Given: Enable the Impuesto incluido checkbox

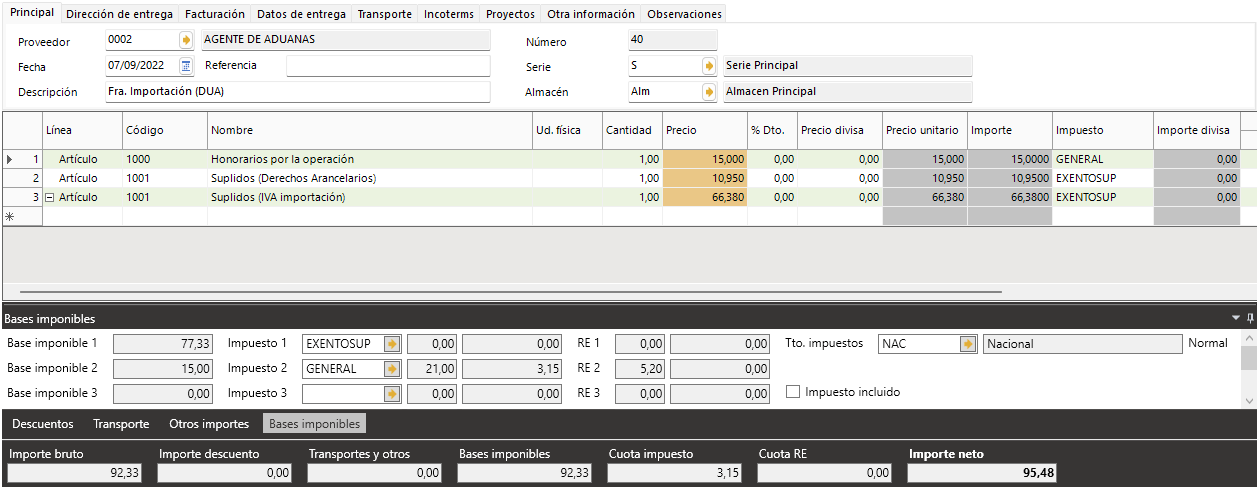Looking at the screenshot, I should 794,392.
